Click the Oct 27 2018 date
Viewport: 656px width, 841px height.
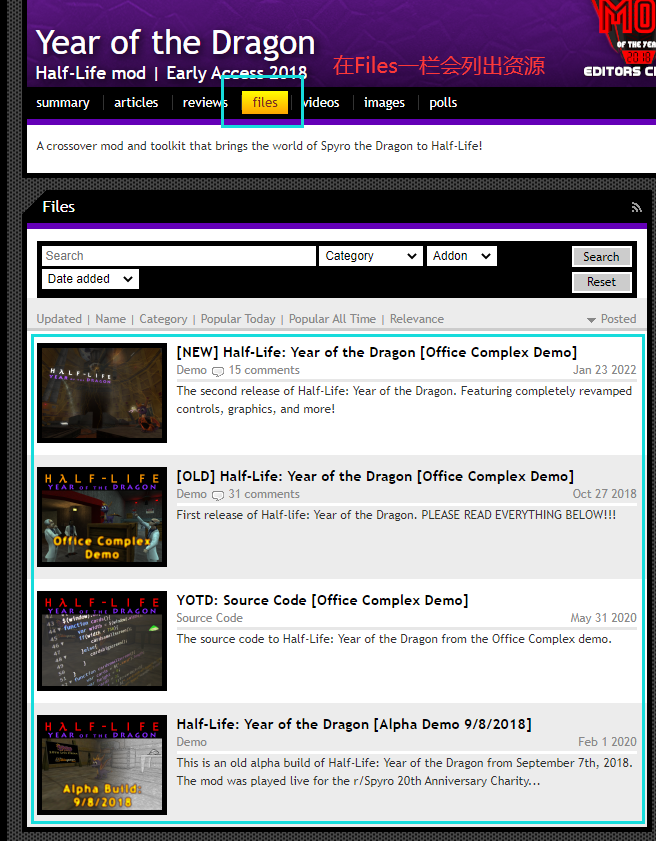[604, 494]
